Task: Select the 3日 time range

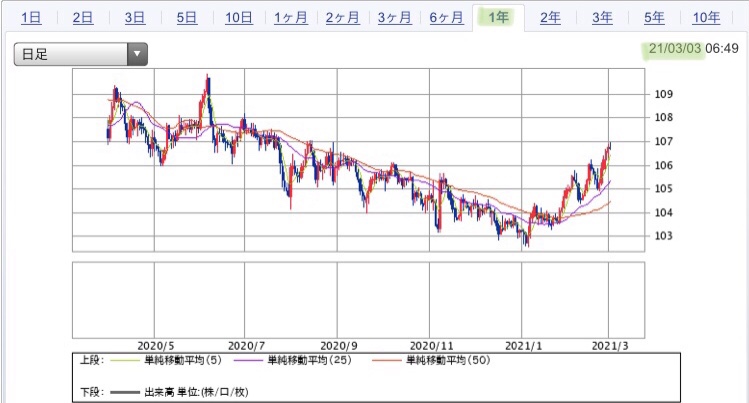Action: click(x=135, y=18)
